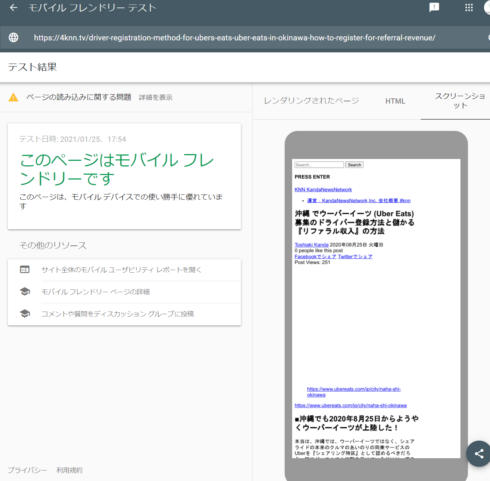The image size is (490, 481).
Task: Switch to the HTML tab
Action: (395, 101)
